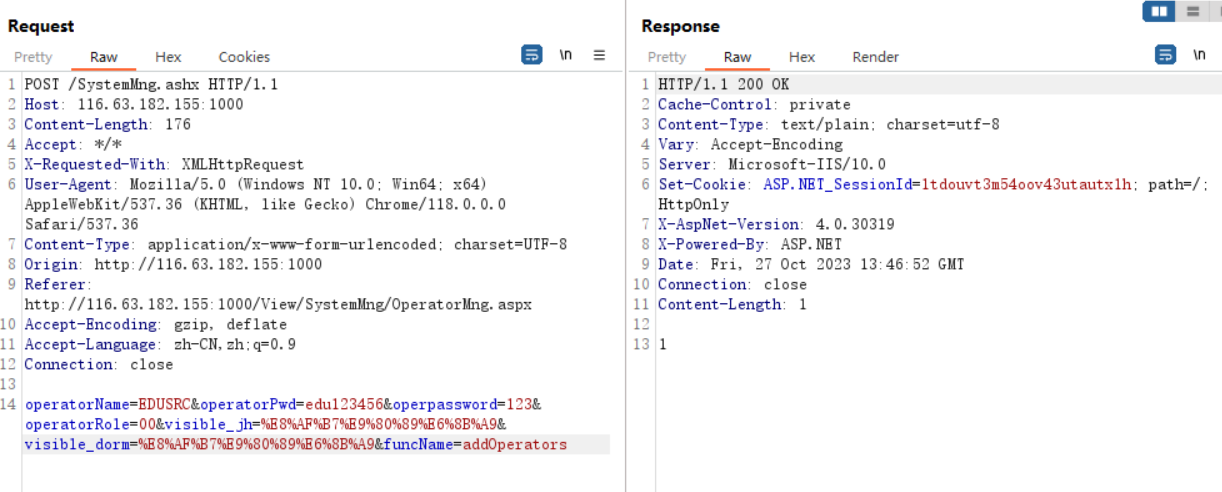Show non-printable characters in Response panel
This screenshot has width=1222, height=492.
(1199, 55)
